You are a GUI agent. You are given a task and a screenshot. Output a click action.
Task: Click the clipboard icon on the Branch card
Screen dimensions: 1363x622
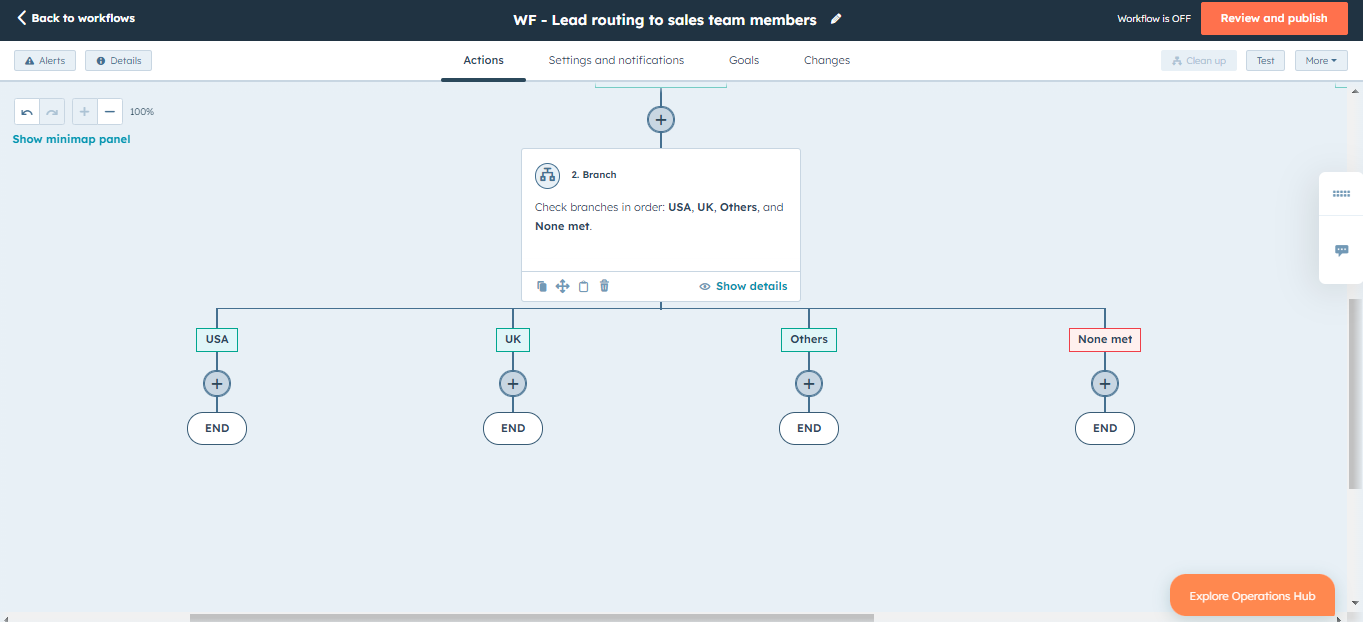pyautogui.click(x=583, y=285)
